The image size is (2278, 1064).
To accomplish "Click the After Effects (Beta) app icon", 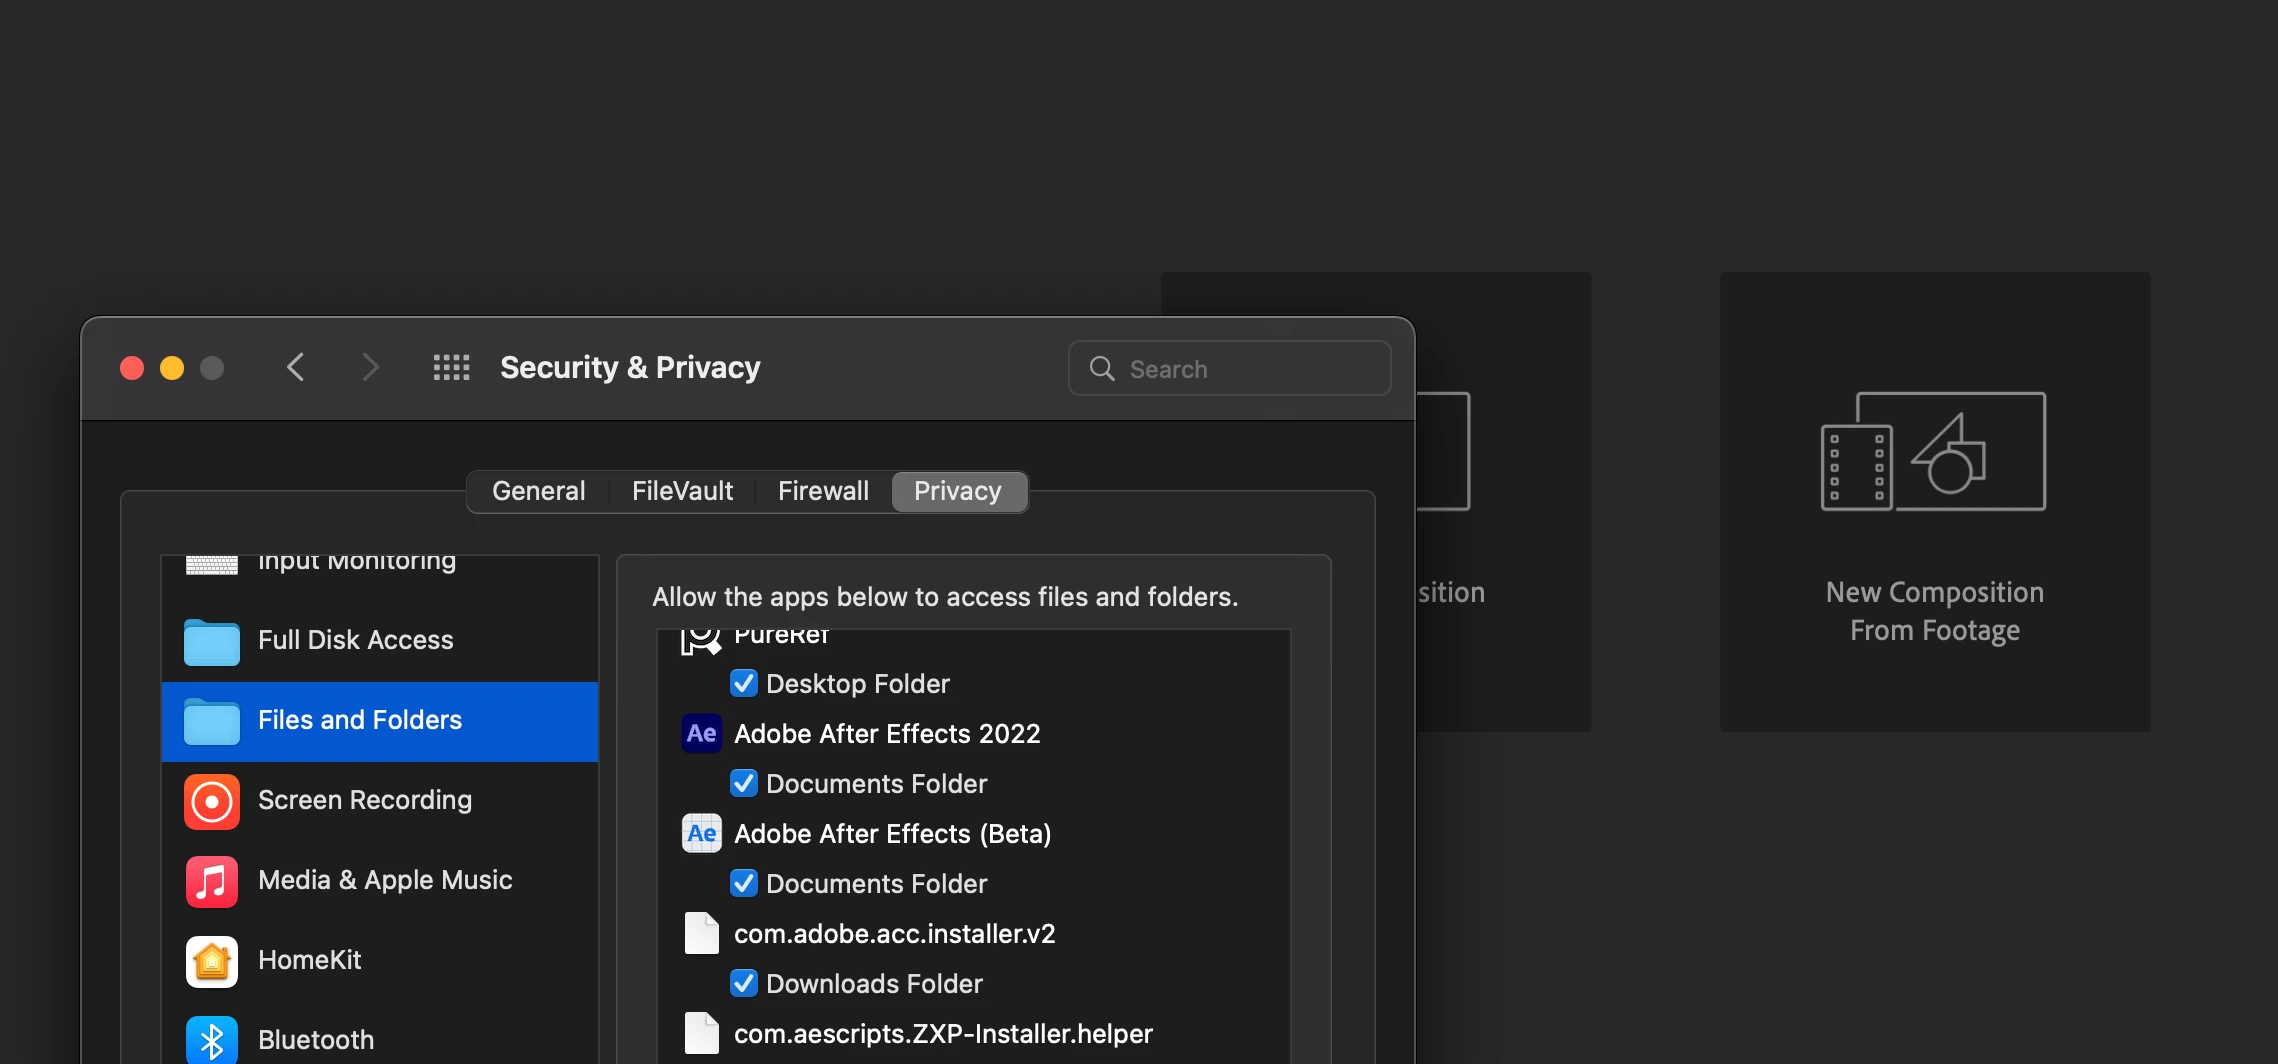I will pos(702,833).
